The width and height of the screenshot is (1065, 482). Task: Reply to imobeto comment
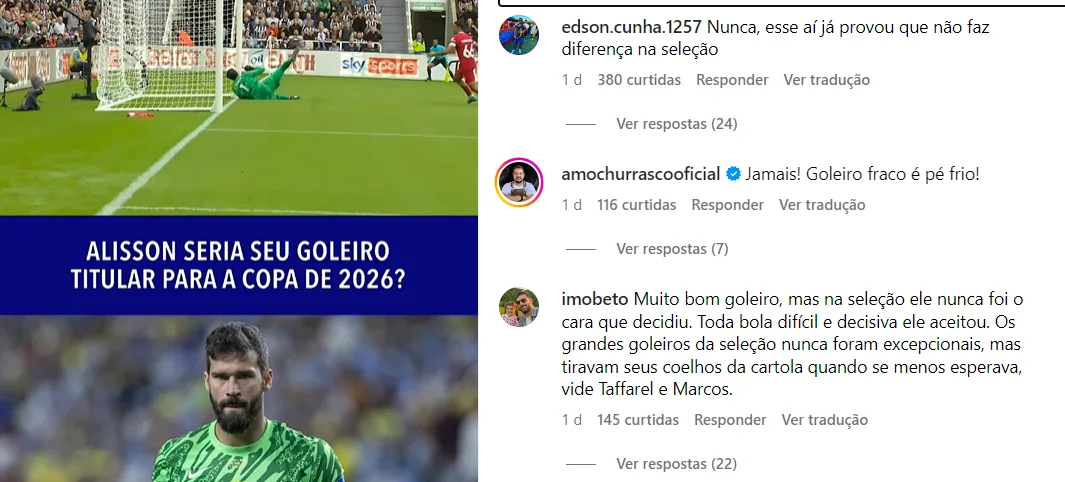click(730, 420)
